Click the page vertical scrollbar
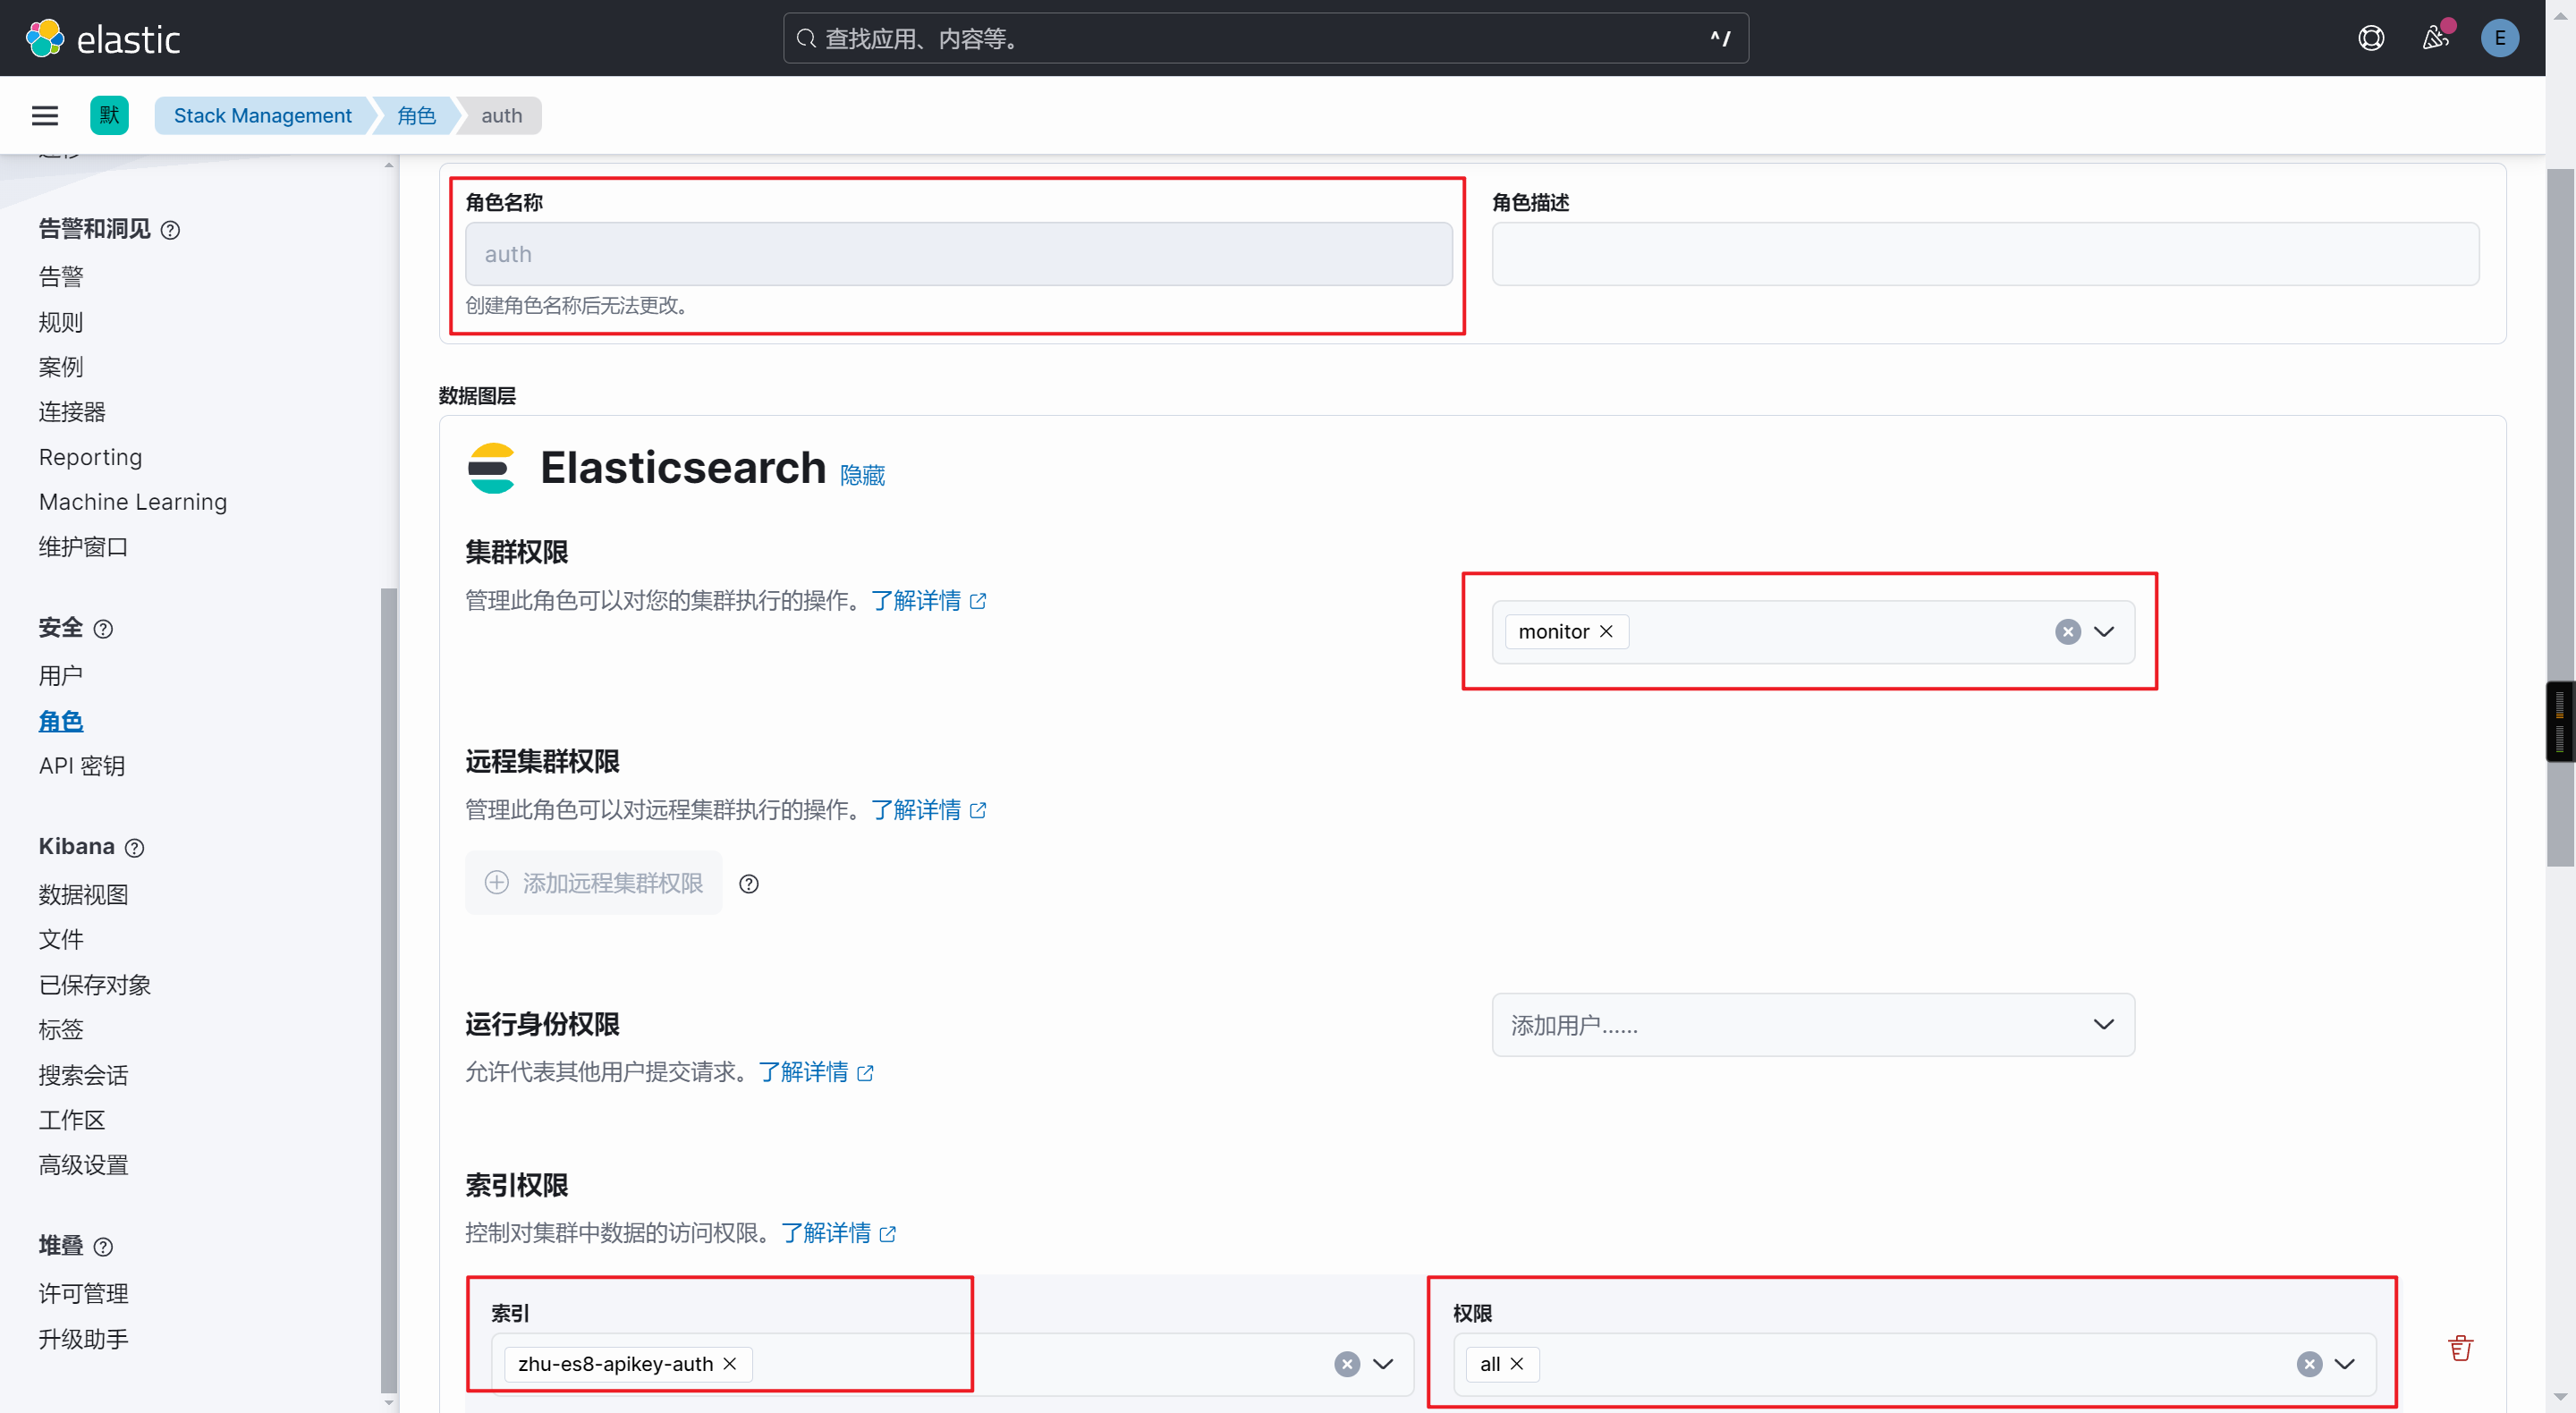Screen dimensions: 2576x1413 tap(2560, 517)
